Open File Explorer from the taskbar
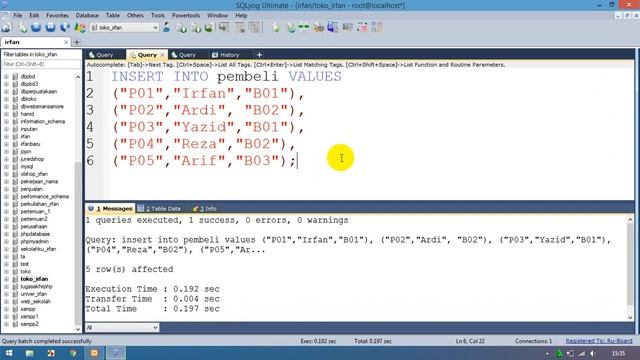The image size is (640, 360). click(x=29, y=353)
